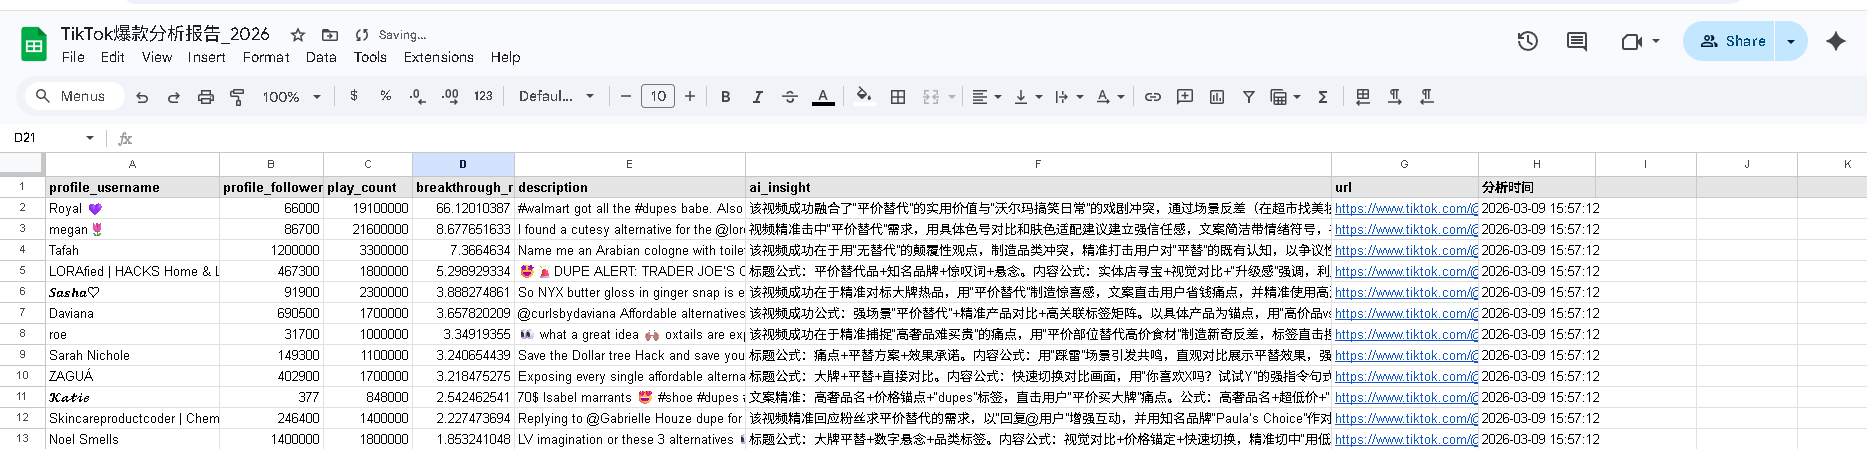Open text wrapping dropdown
Screen dimensions: 1867x449
click(x=1068, y=97)
